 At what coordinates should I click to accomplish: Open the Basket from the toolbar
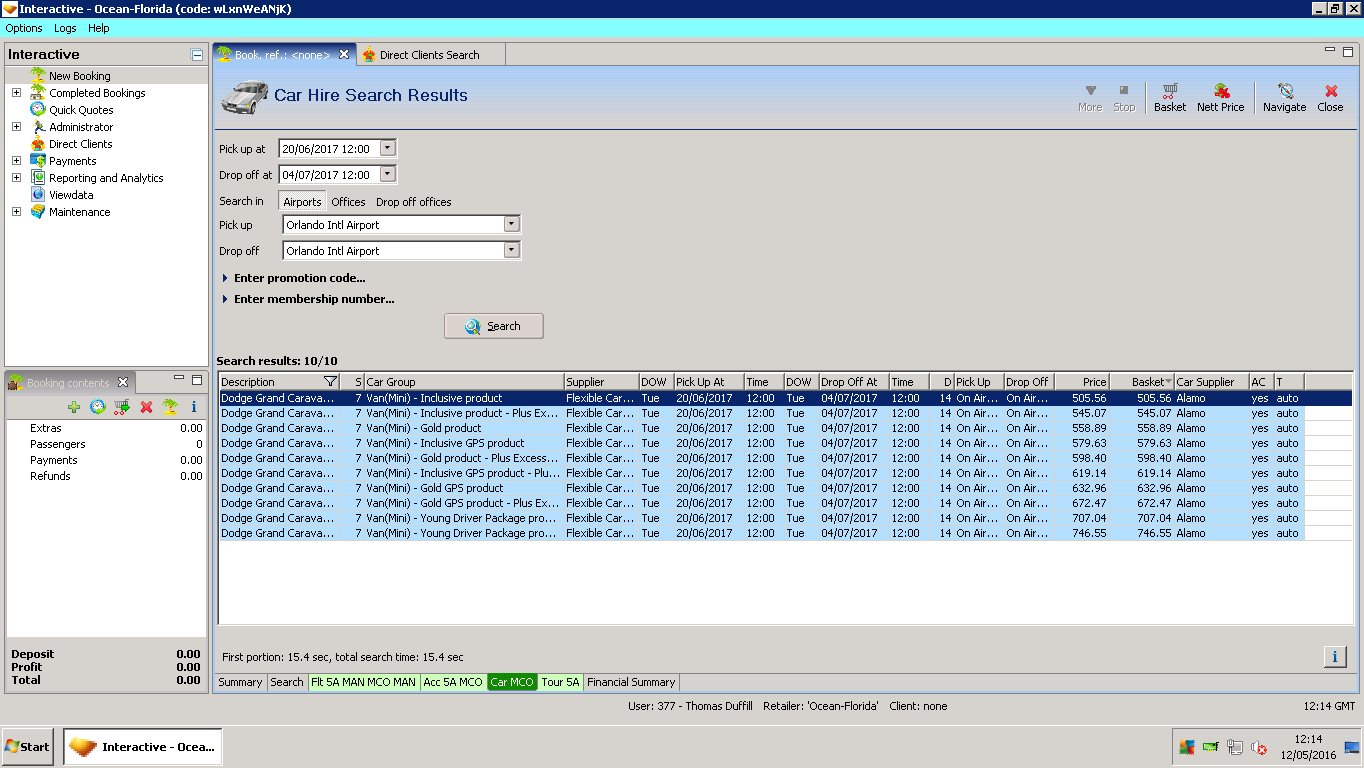[1169, 97]
